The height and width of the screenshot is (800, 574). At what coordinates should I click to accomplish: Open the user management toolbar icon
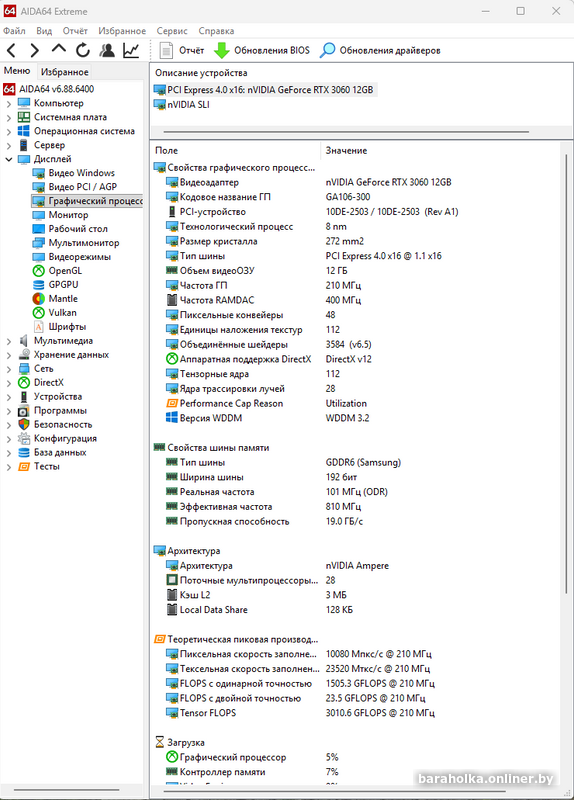pos(107,50)
